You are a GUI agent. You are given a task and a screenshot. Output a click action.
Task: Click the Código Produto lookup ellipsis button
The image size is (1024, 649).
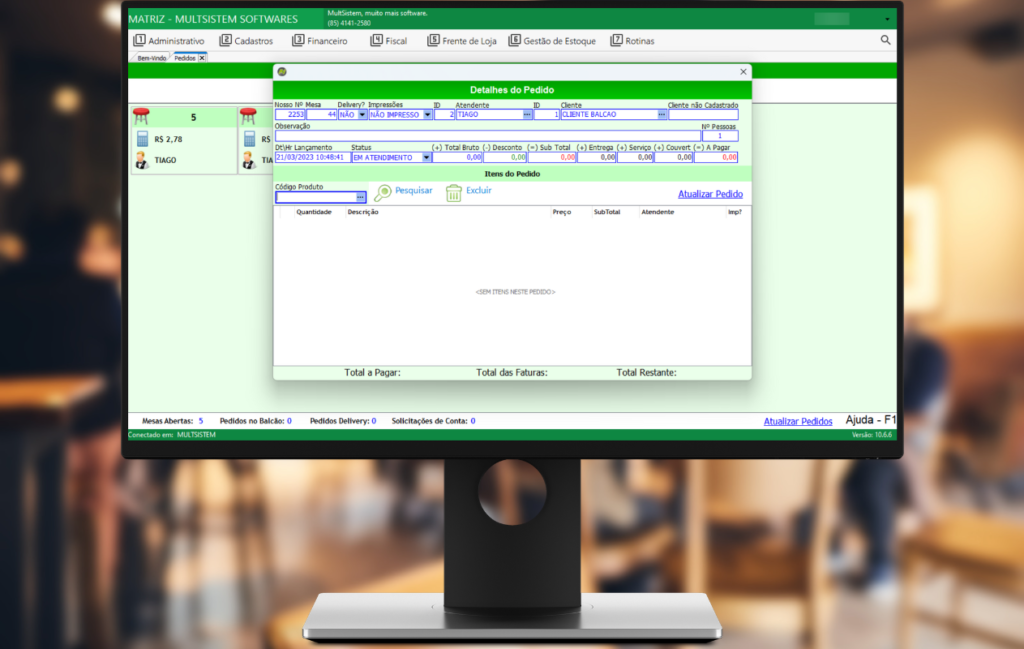point(361,197)
